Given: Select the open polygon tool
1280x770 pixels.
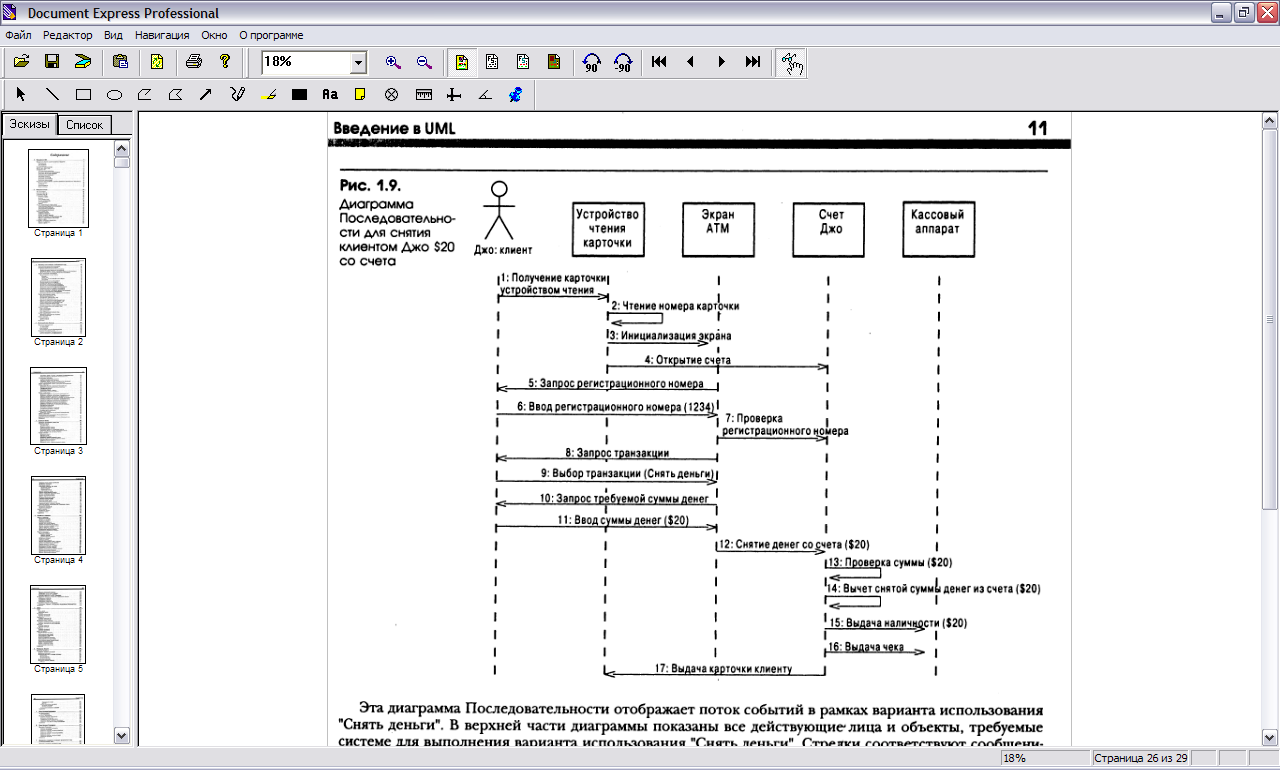Looking at the screenshot, I should point(145,95).
